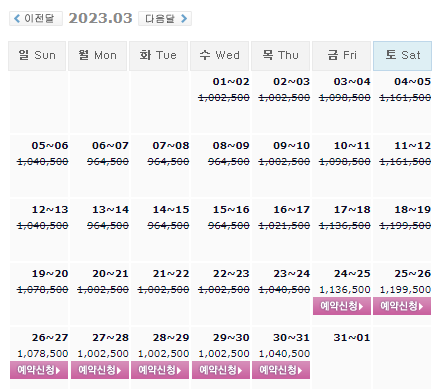Click 예약신청 under the 27~28 date
Screen dimensions: 443x392
100,370
